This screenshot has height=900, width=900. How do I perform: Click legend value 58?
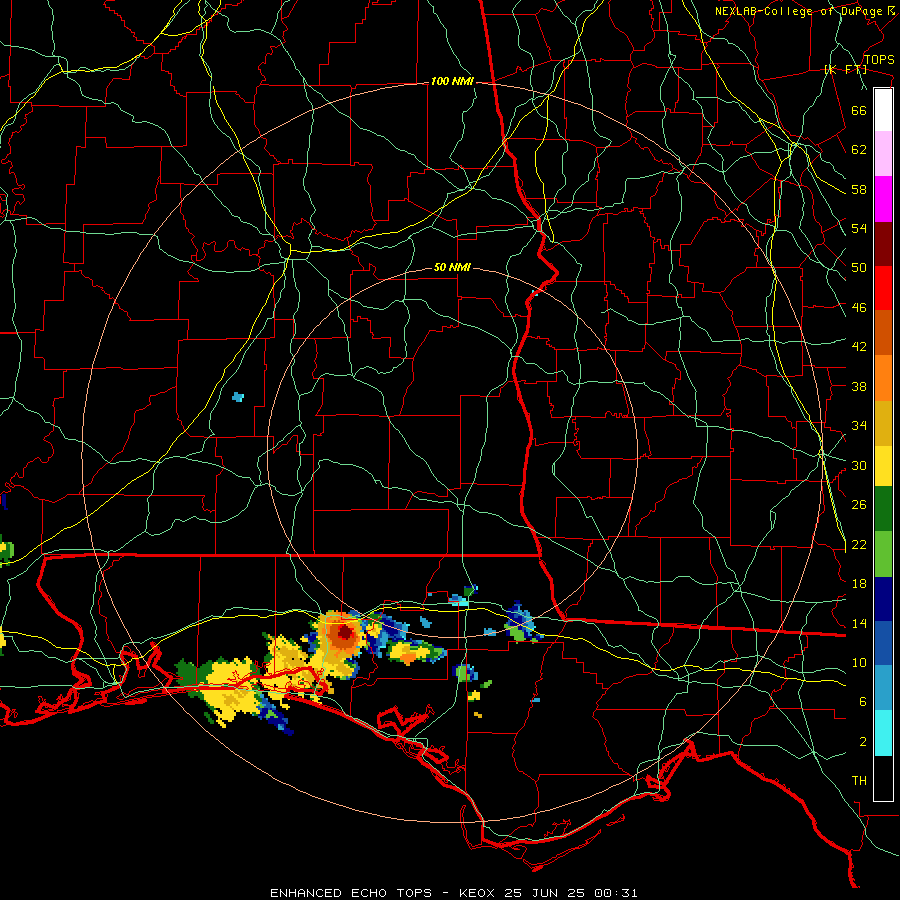(859, 189)
